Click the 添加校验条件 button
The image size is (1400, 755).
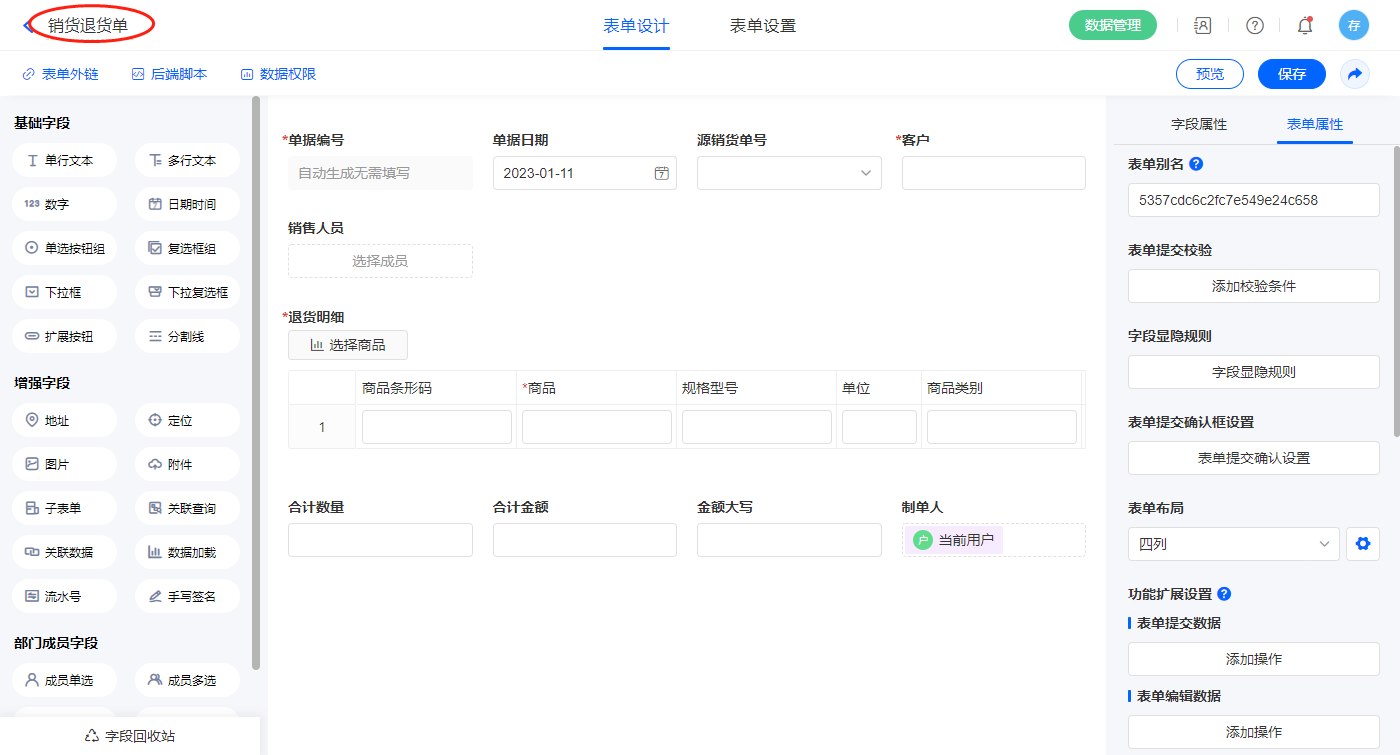pyautogui.click(x=1253, y=286)
